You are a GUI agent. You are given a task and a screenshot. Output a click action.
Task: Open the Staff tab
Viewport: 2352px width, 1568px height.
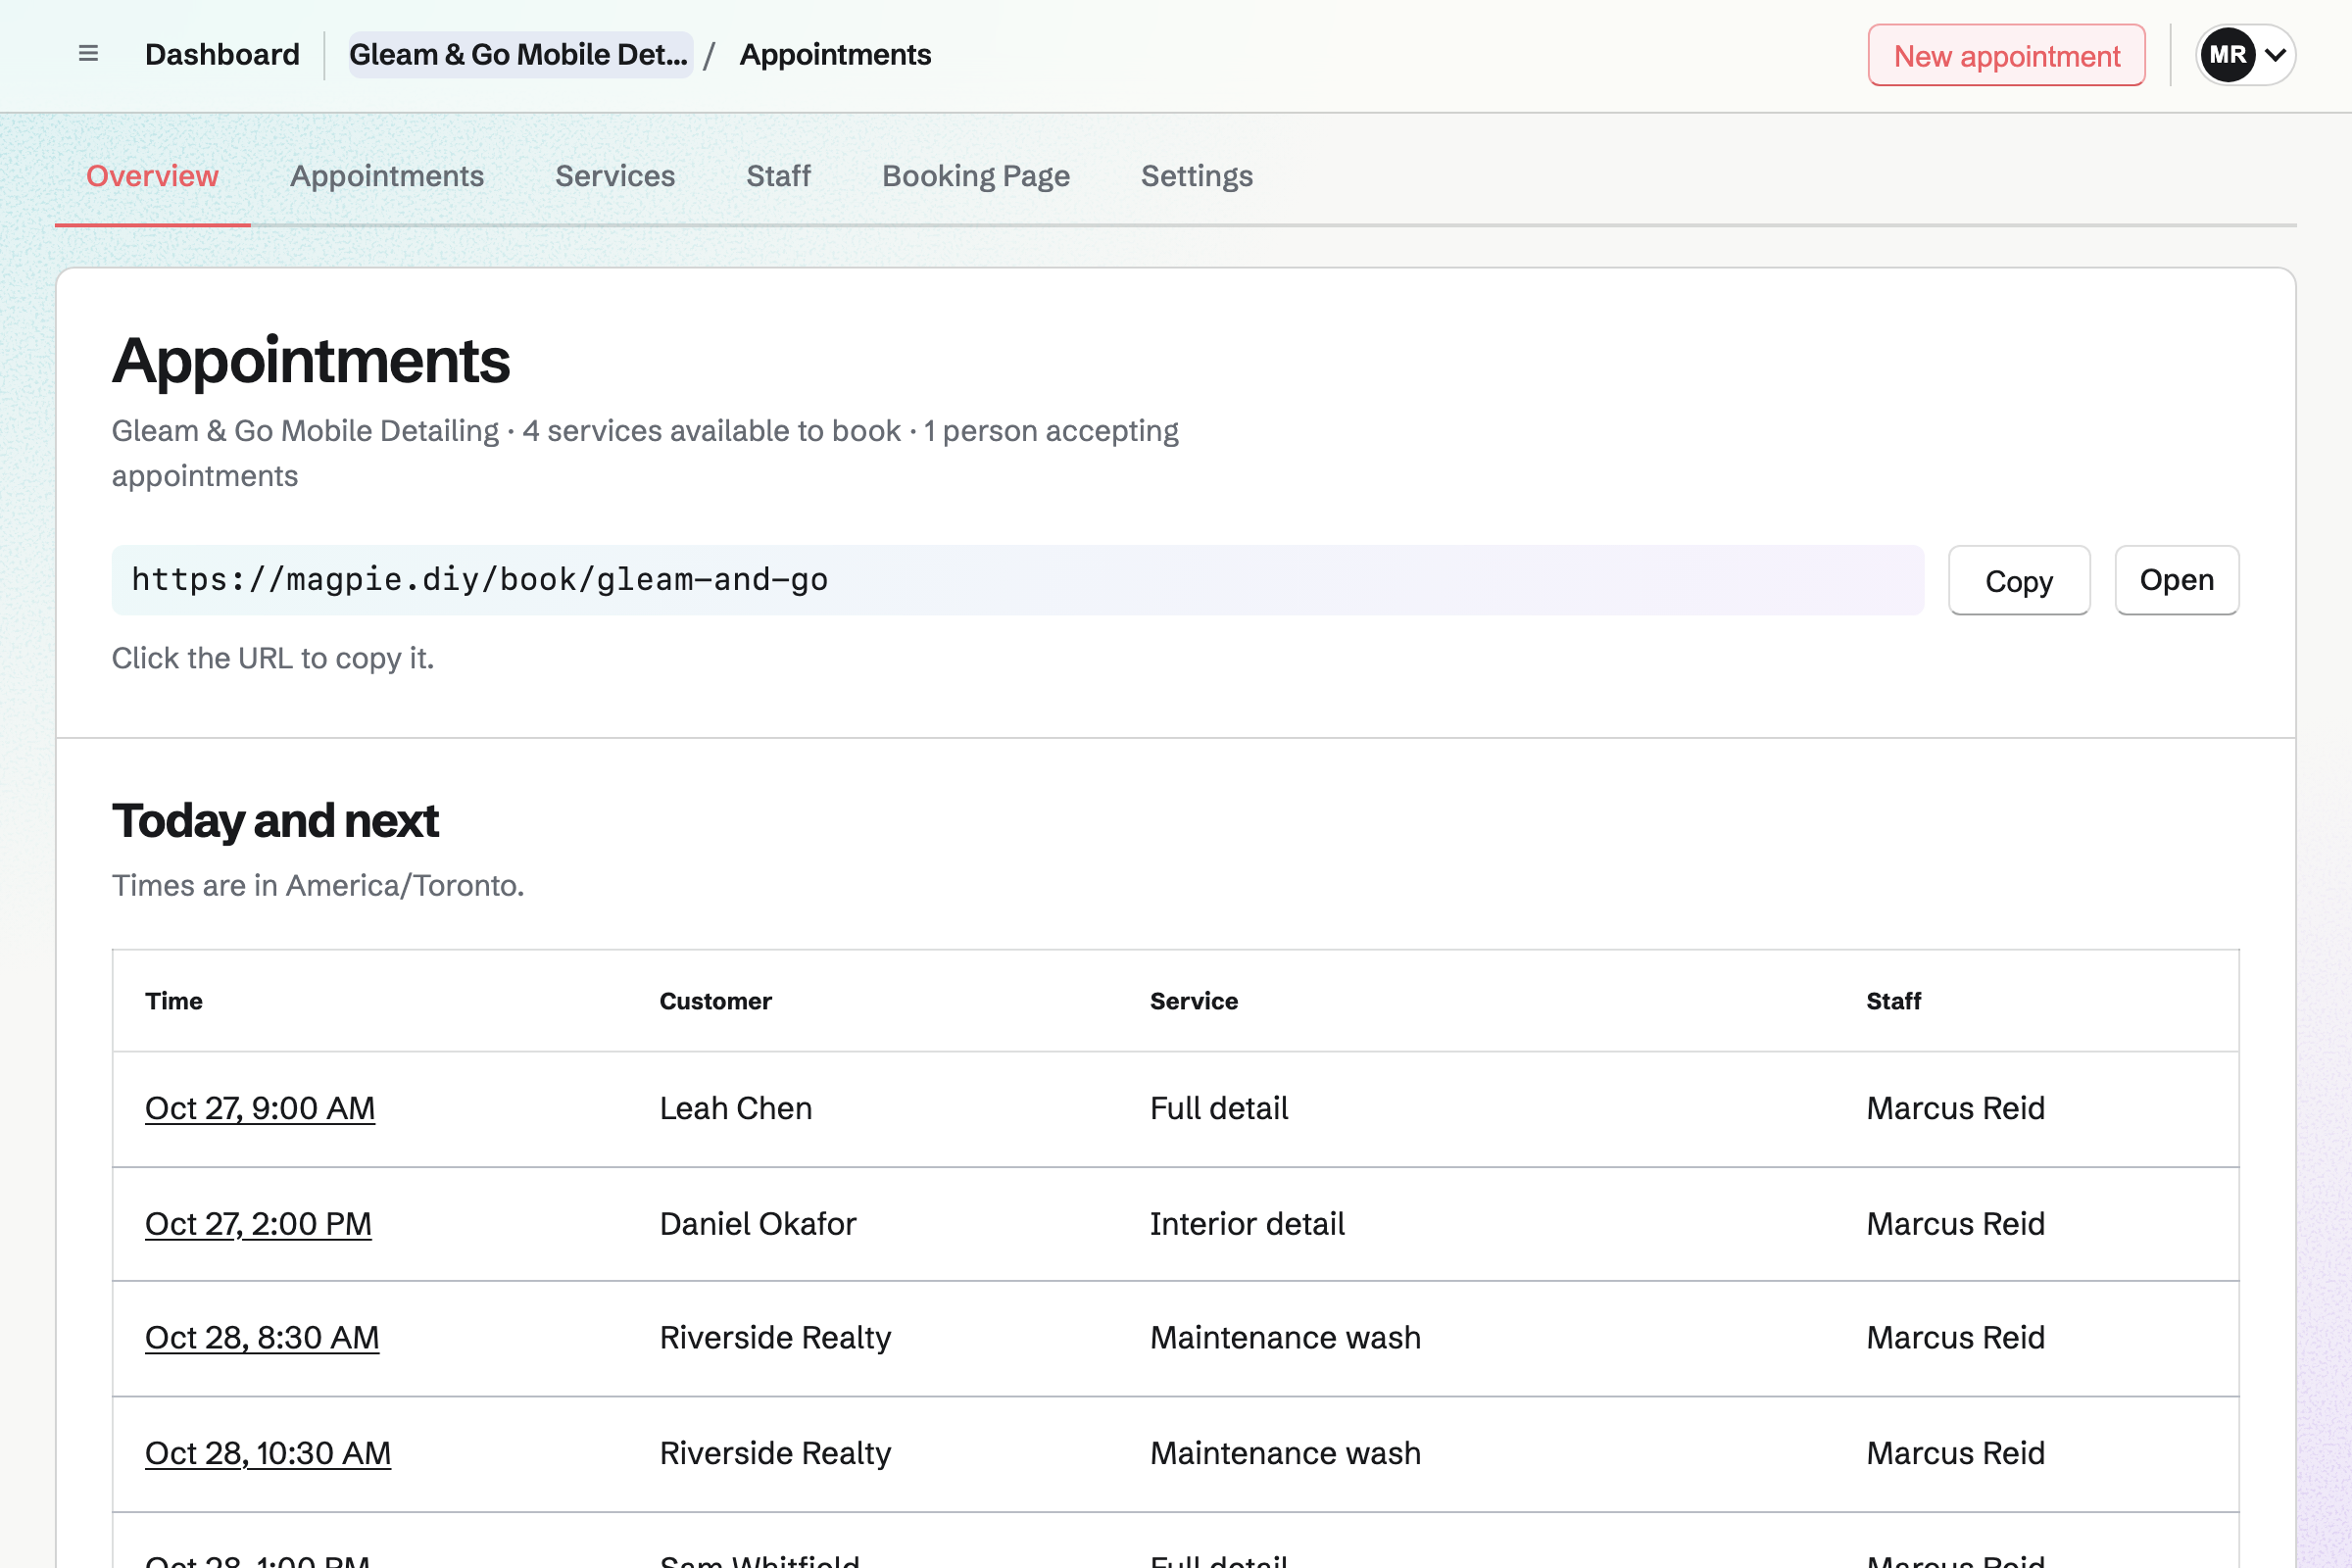click(x=778, y=176)
